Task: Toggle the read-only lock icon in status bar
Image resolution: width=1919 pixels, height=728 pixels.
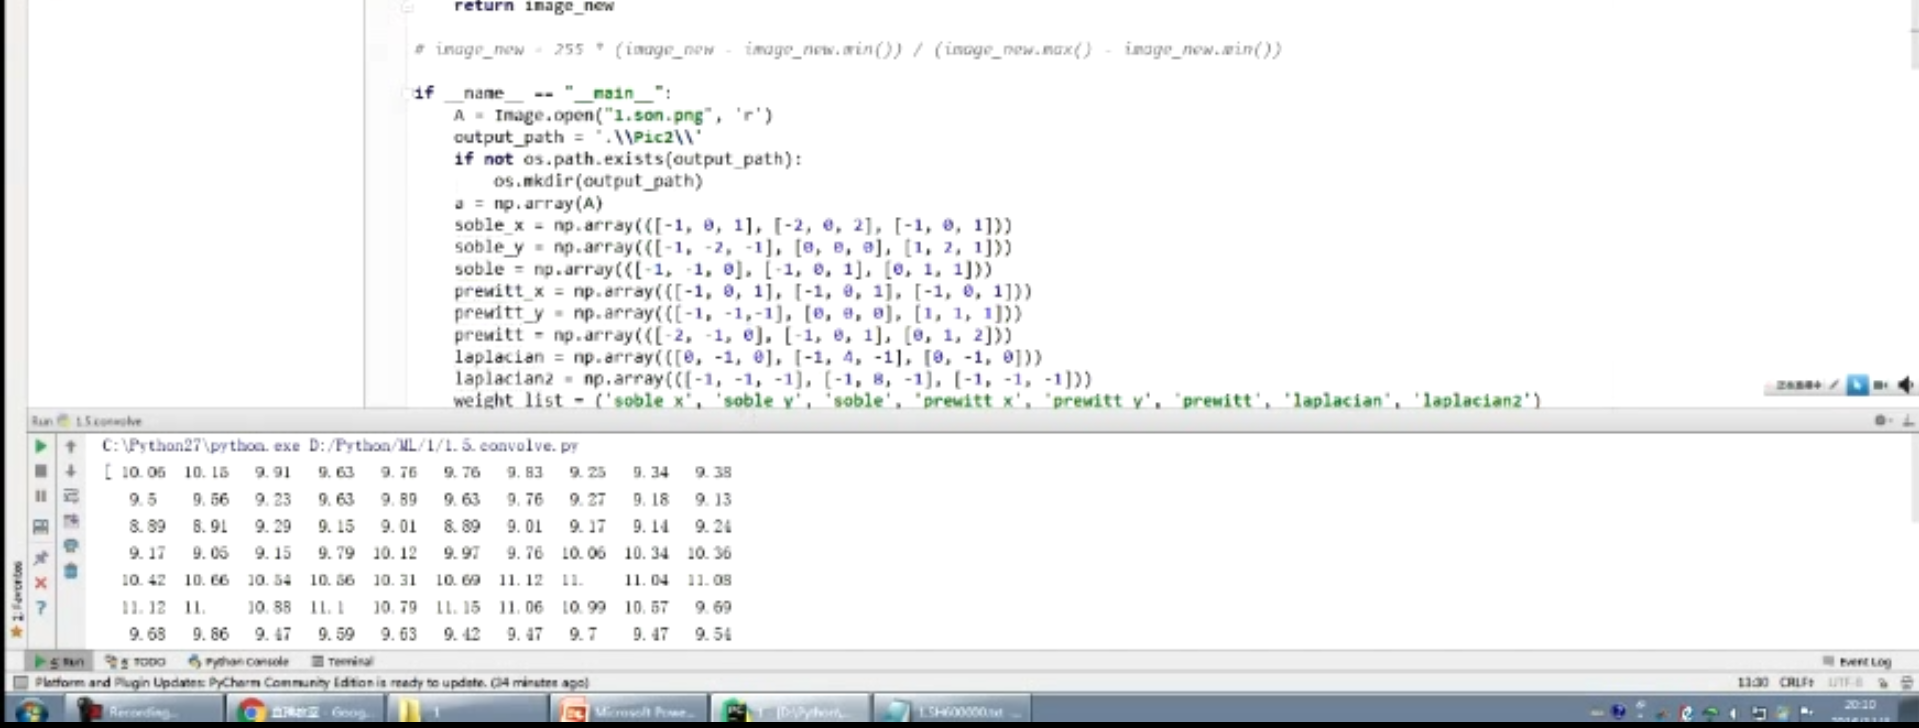Action: 1882,683
